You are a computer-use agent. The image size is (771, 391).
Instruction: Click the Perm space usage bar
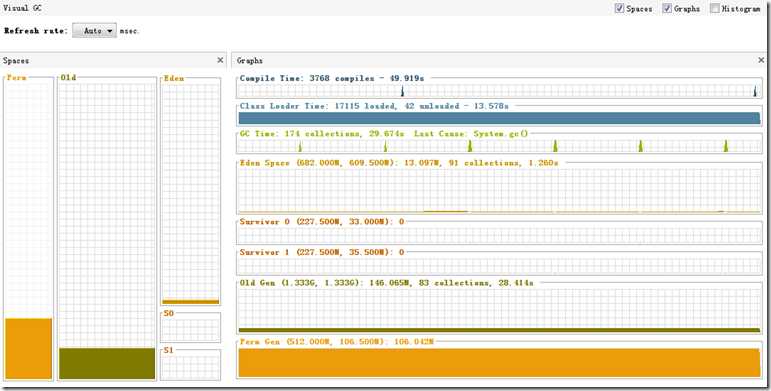(29, 349)
